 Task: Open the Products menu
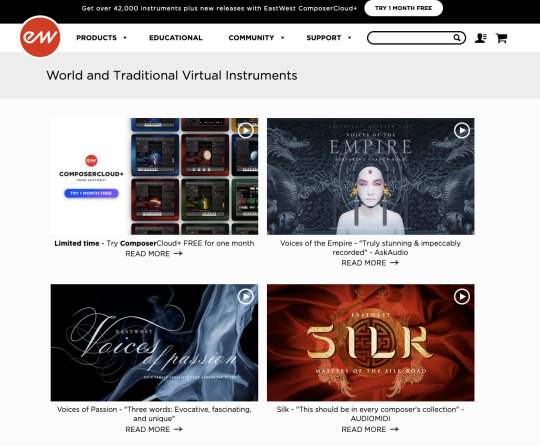point(96,38)
